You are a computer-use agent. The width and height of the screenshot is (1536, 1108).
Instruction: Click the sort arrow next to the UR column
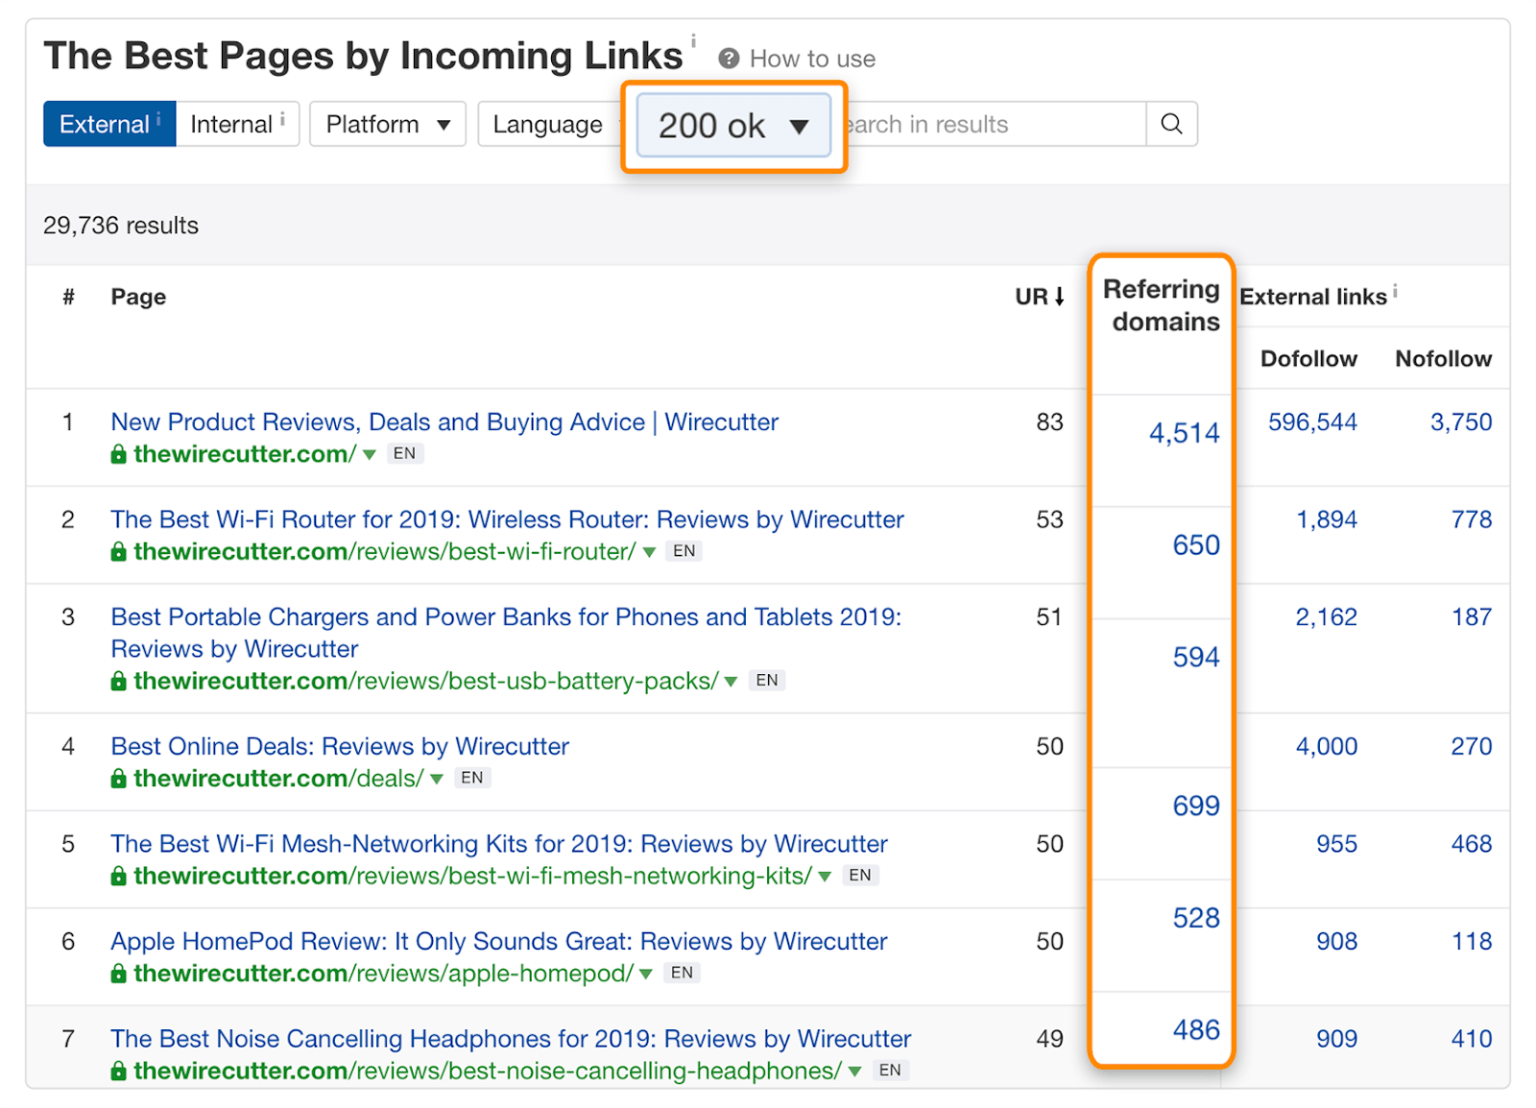(x=1060, y=296)
